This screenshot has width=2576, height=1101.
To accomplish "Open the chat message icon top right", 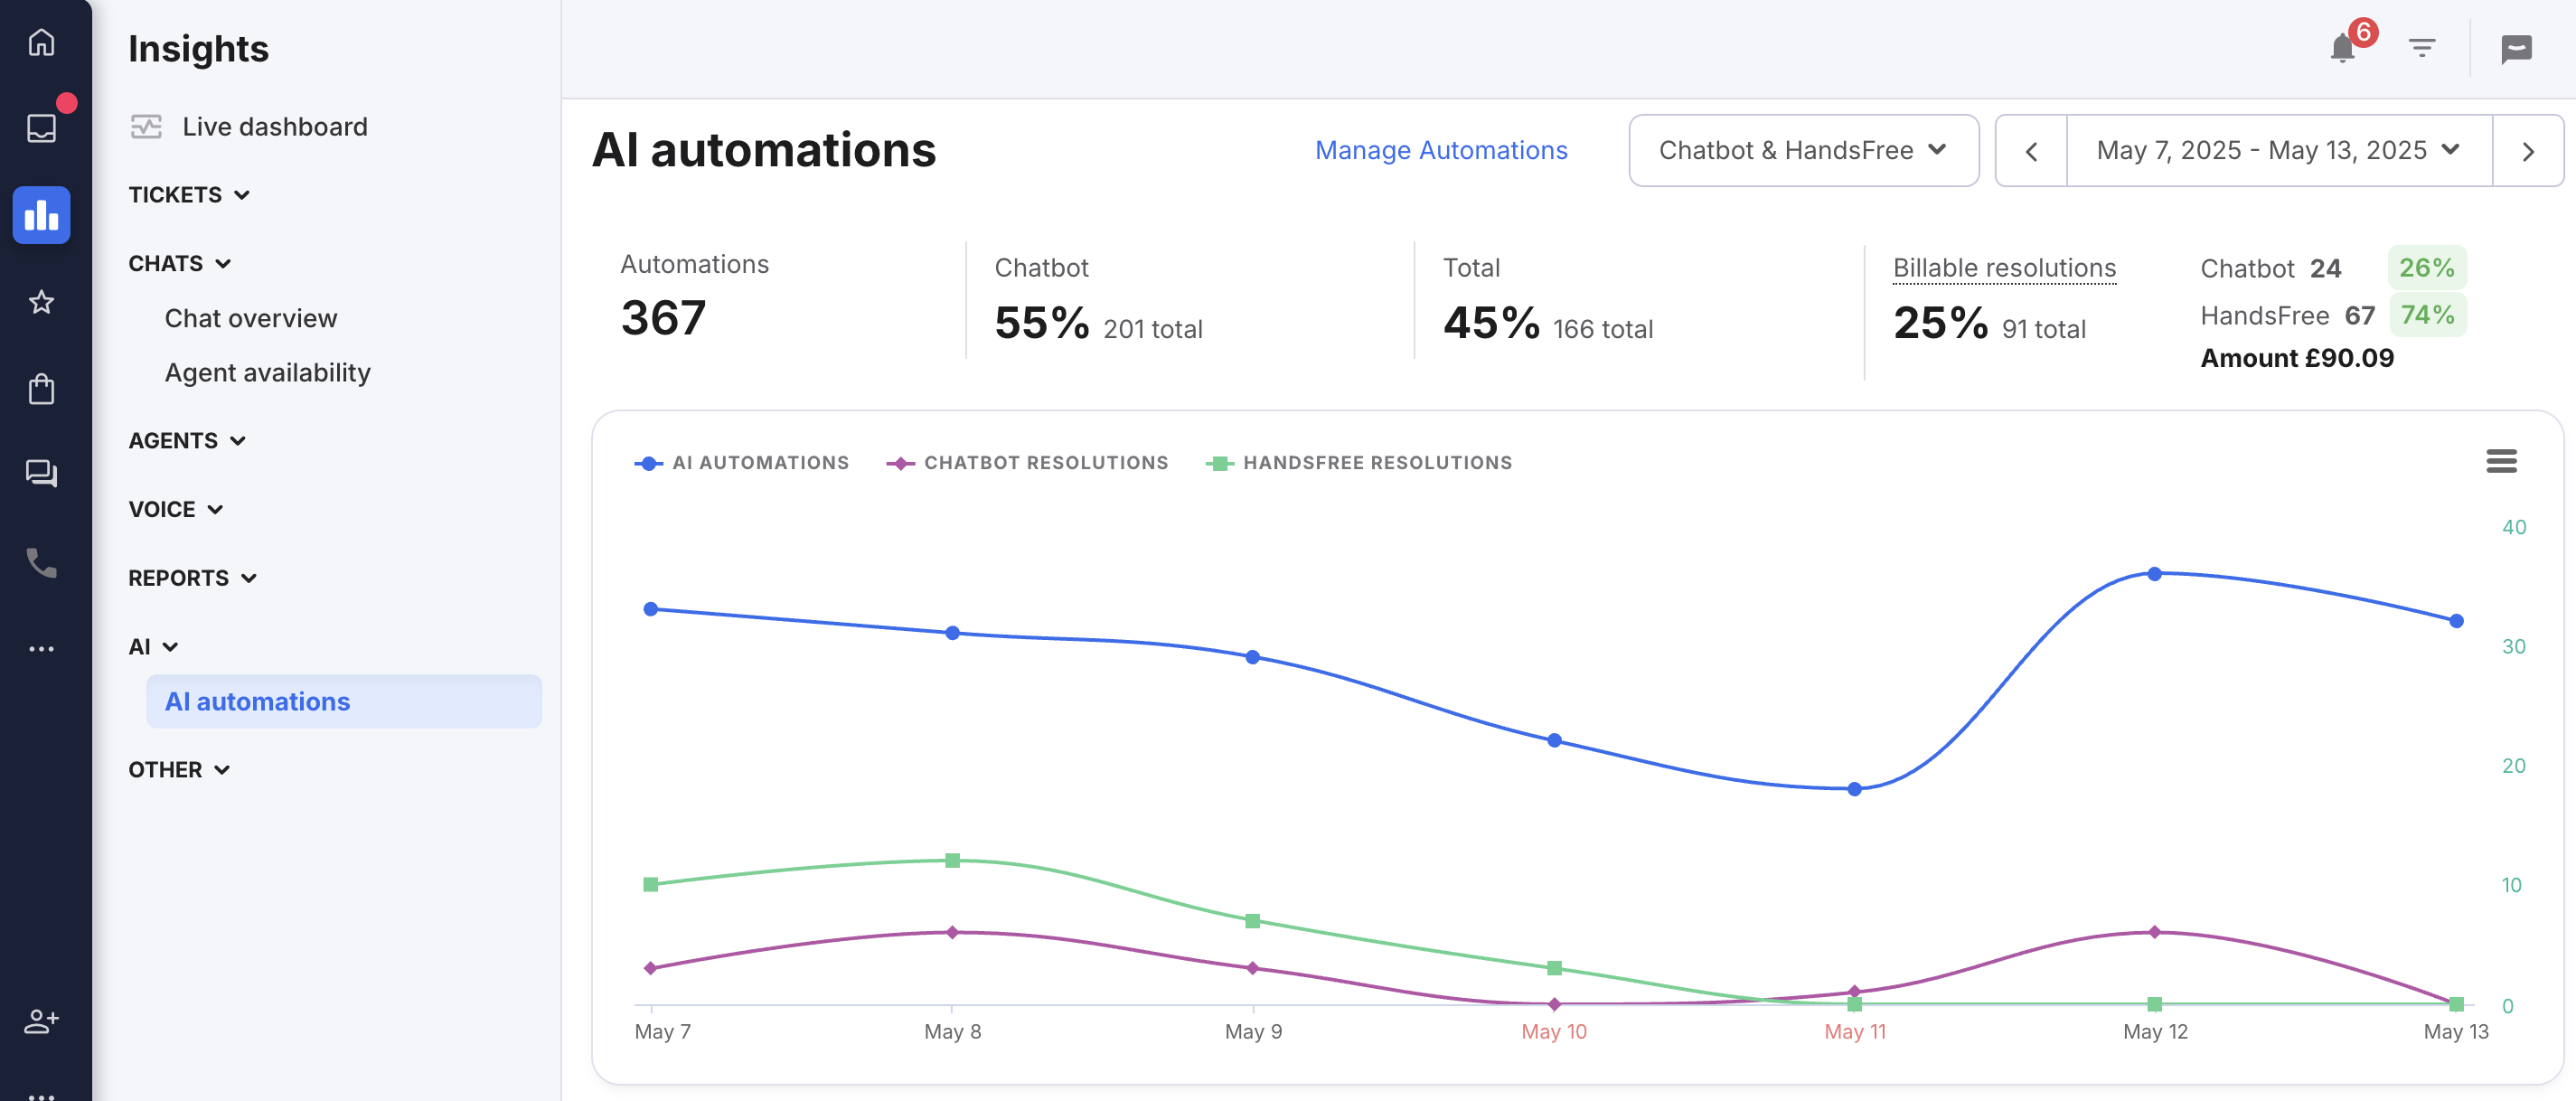I will tap(2516, 48).
